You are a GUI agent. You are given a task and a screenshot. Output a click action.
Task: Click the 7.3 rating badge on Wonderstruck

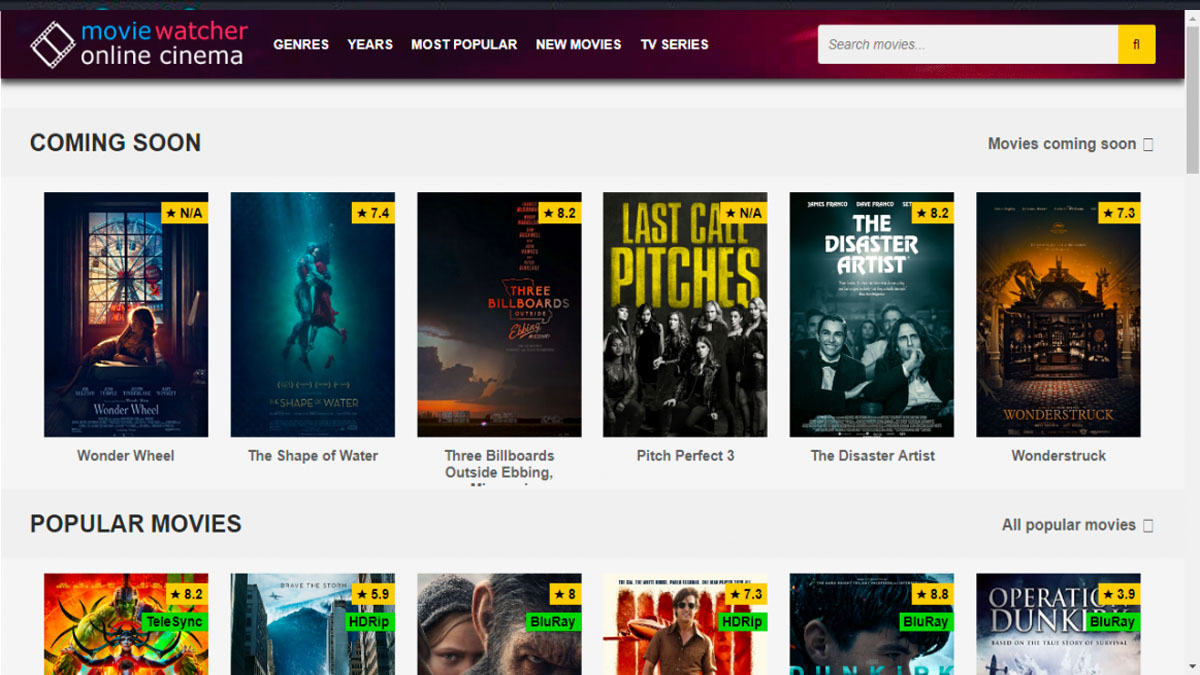1119,213
